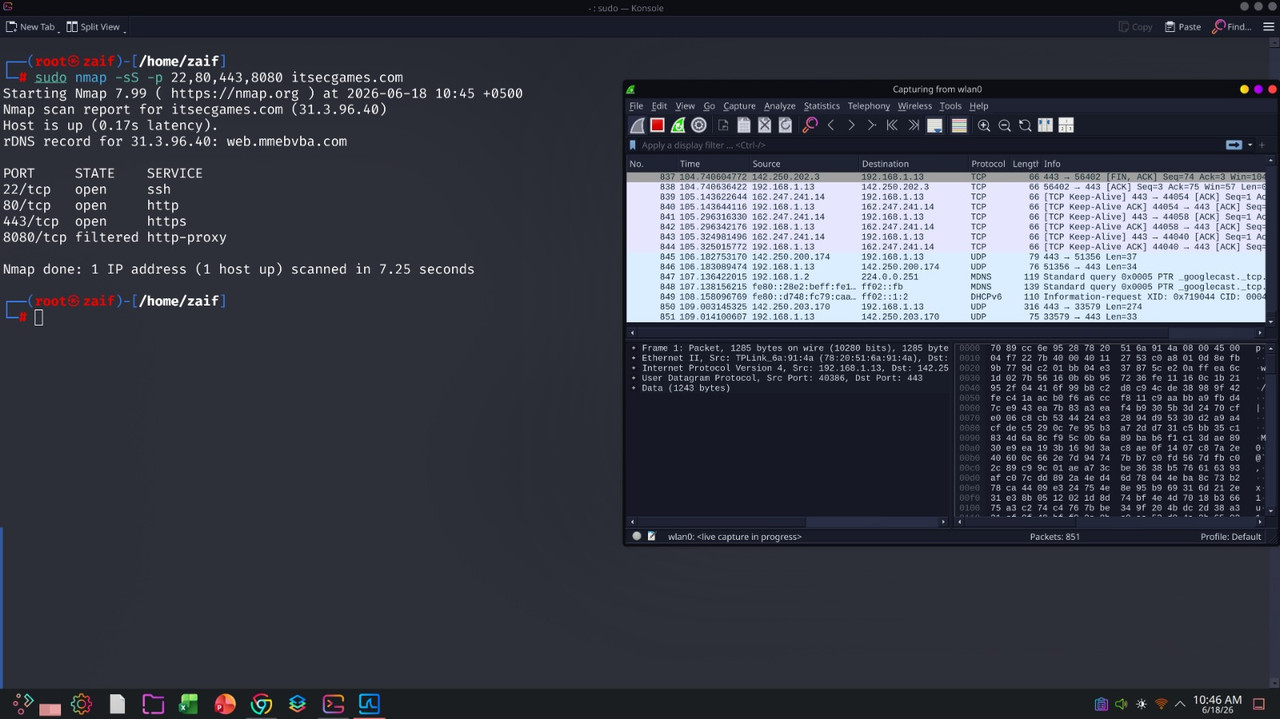Find a packet with magnifier icon
Image resolution: width=1280 pixels, height=719 pixels.
point(810,125)
